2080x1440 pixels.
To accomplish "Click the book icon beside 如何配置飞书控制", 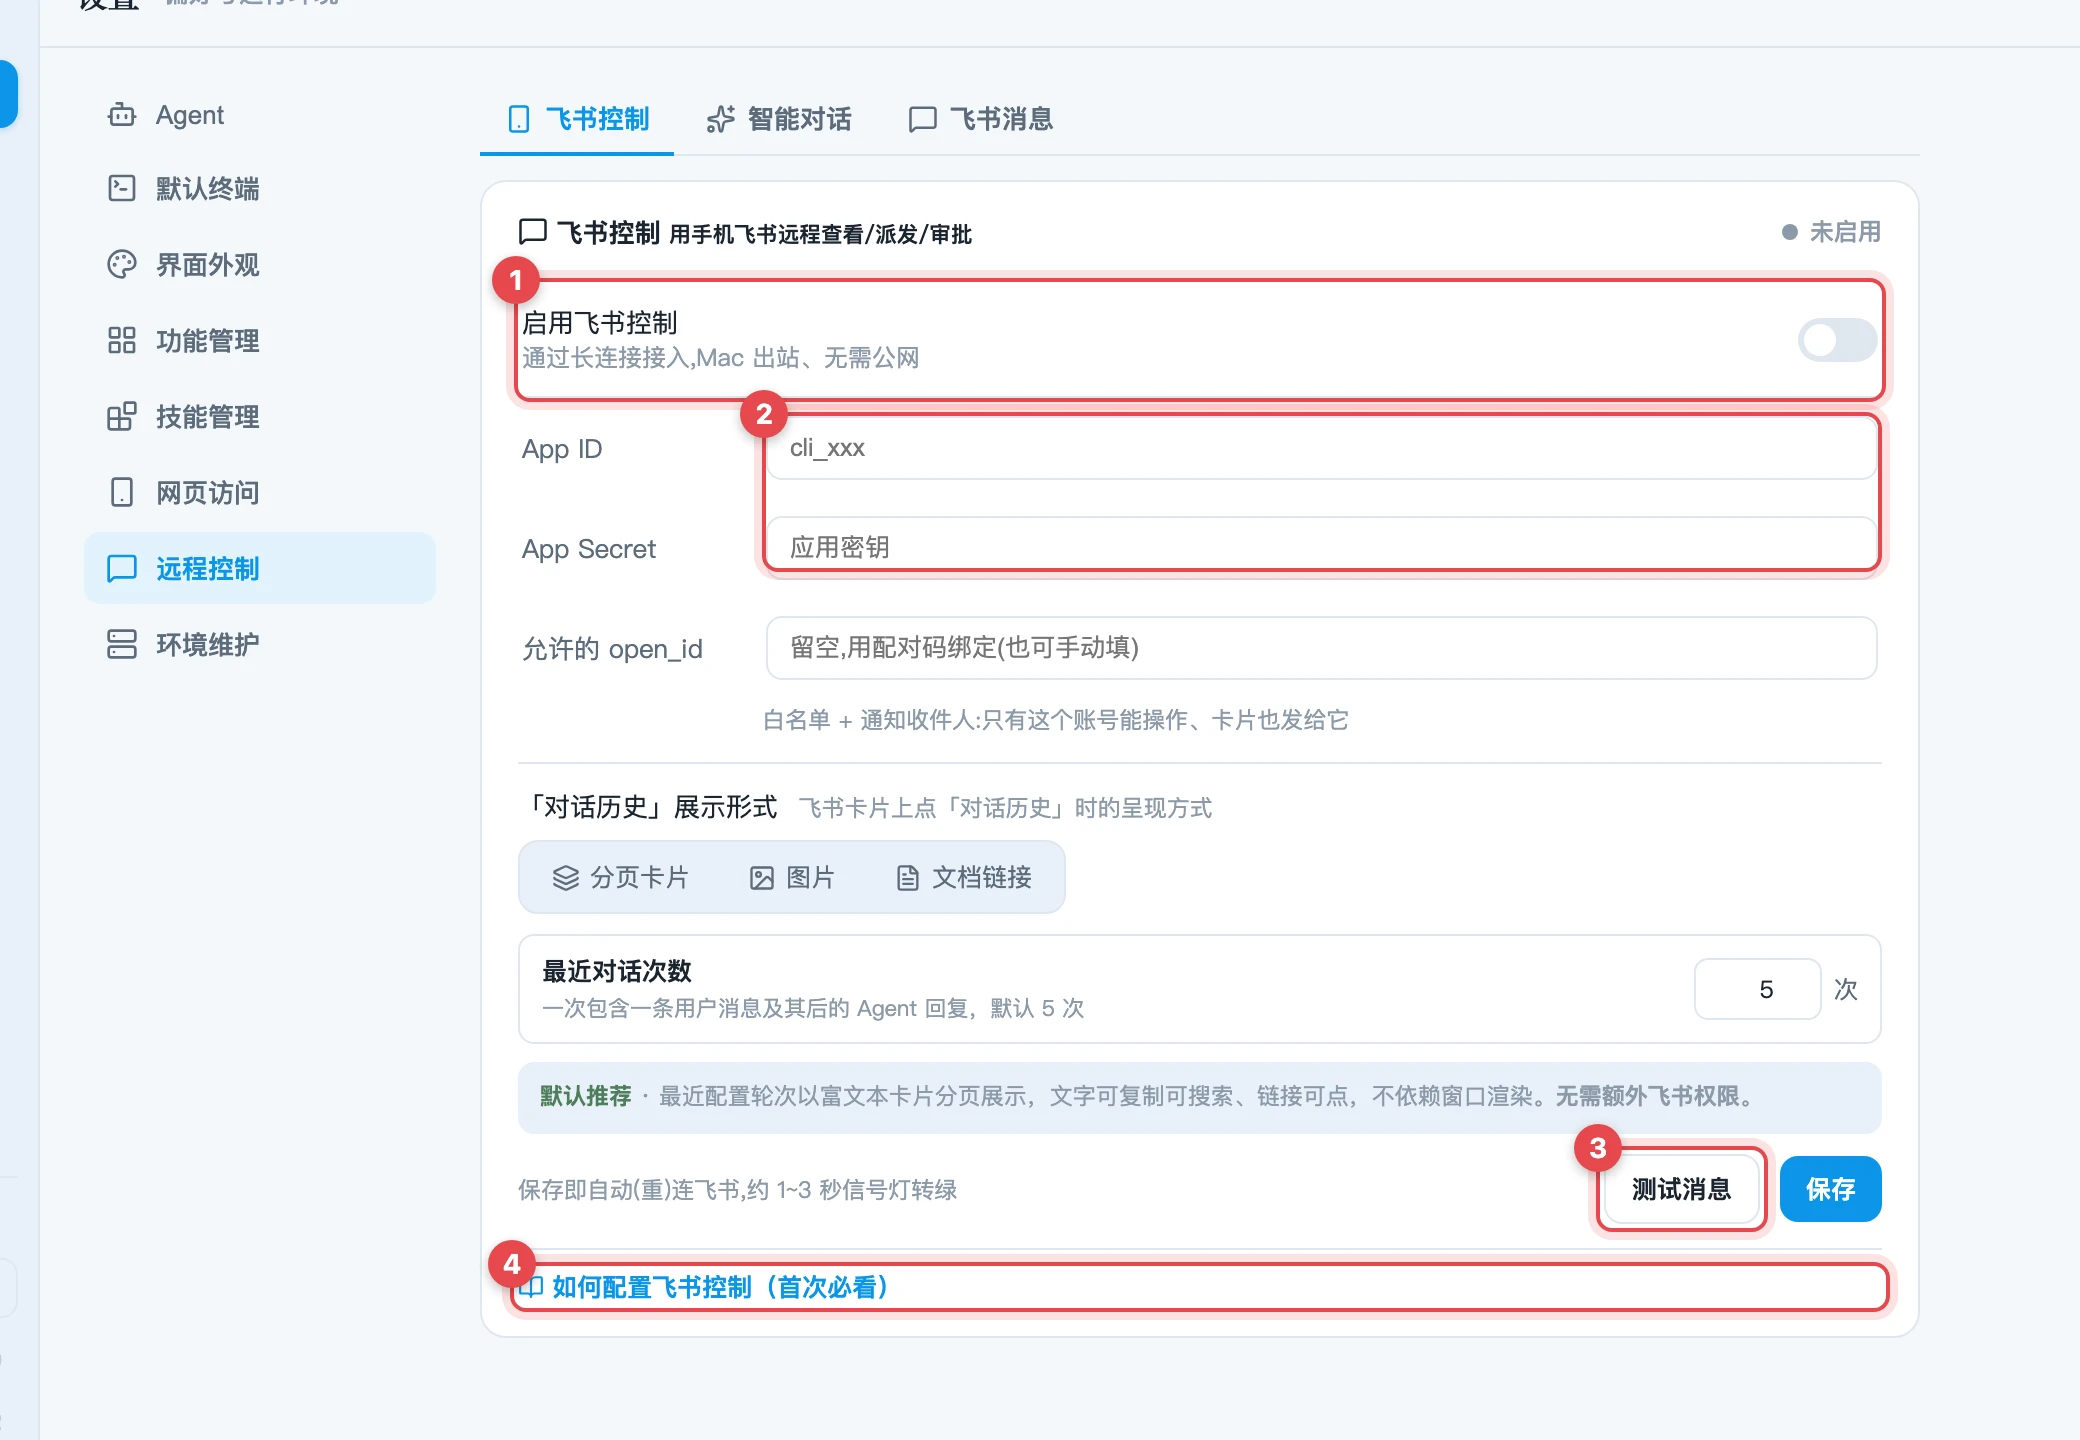I will pyautogui.click(x=531, y=1287).
